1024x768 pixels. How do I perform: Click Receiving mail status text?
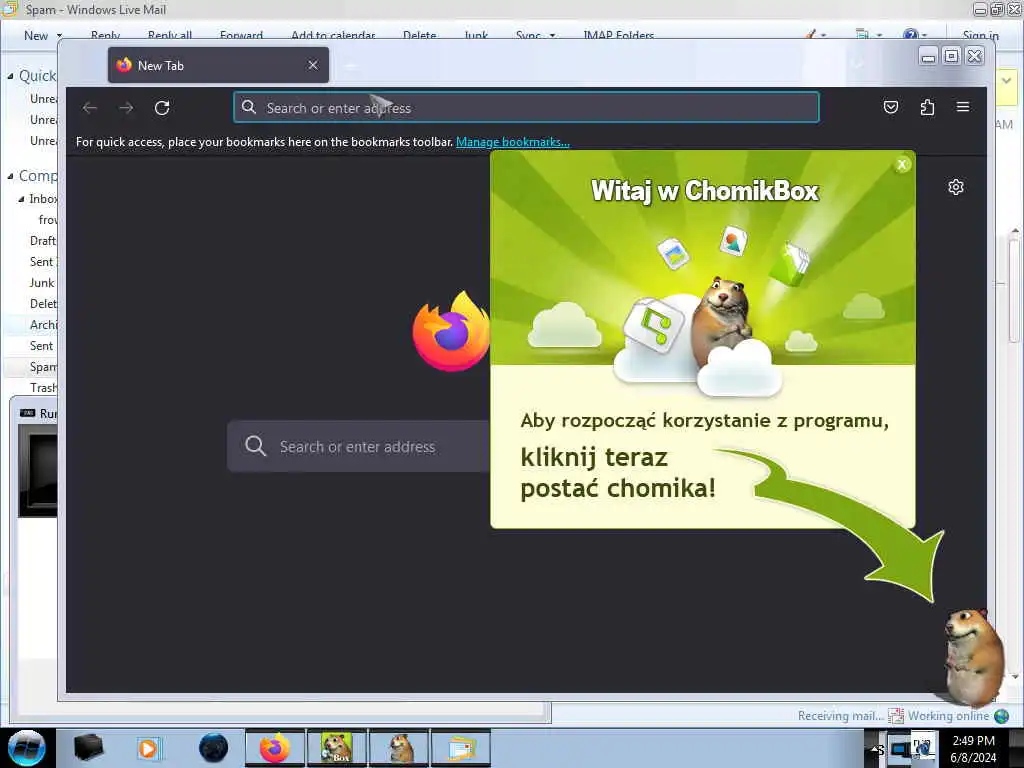[x=840, y=716]
